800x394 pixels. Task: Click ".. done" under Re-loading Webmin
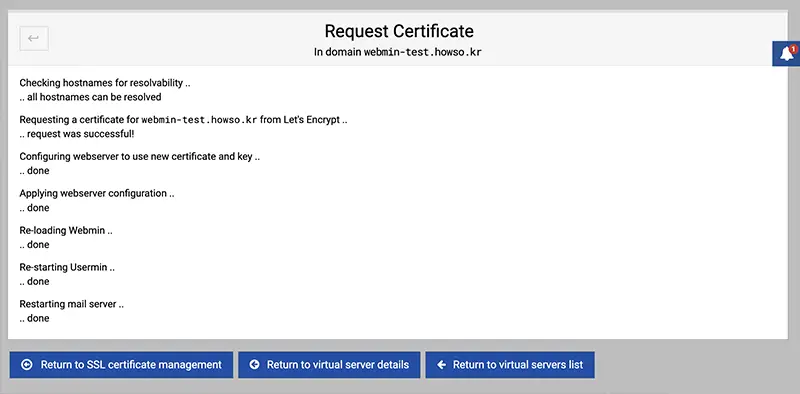tap(34, 244)
